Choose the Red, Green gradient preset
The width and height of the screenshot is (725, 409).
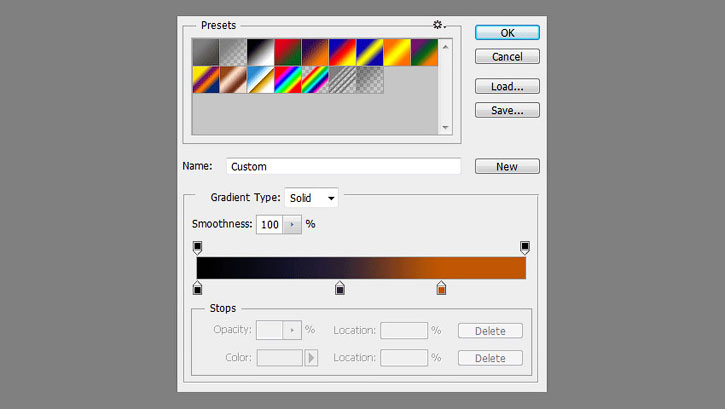point(288,52)
